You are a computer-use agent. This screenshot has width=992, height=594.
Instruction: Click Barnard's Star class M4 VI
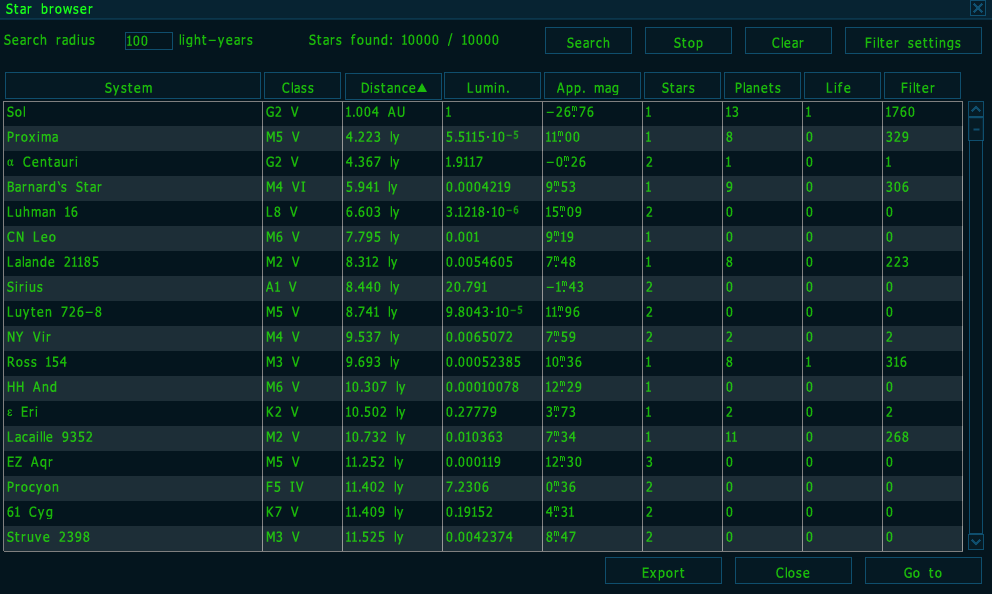pos(285,187)
